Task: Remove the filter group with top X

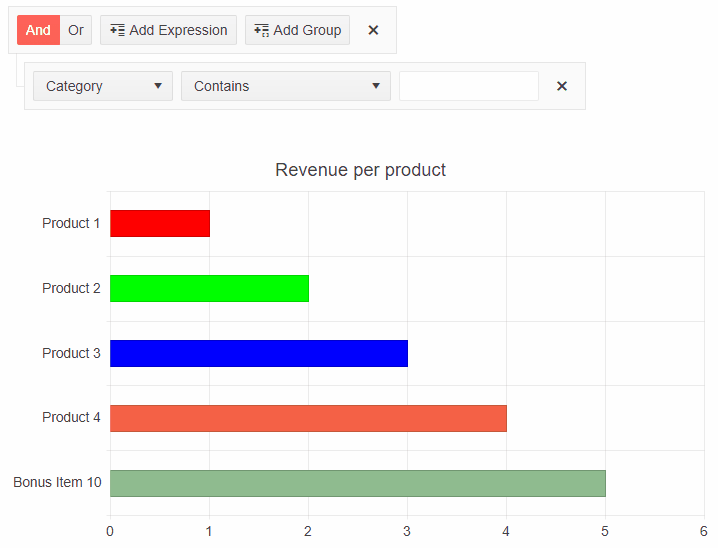Action: click(373, 30)
